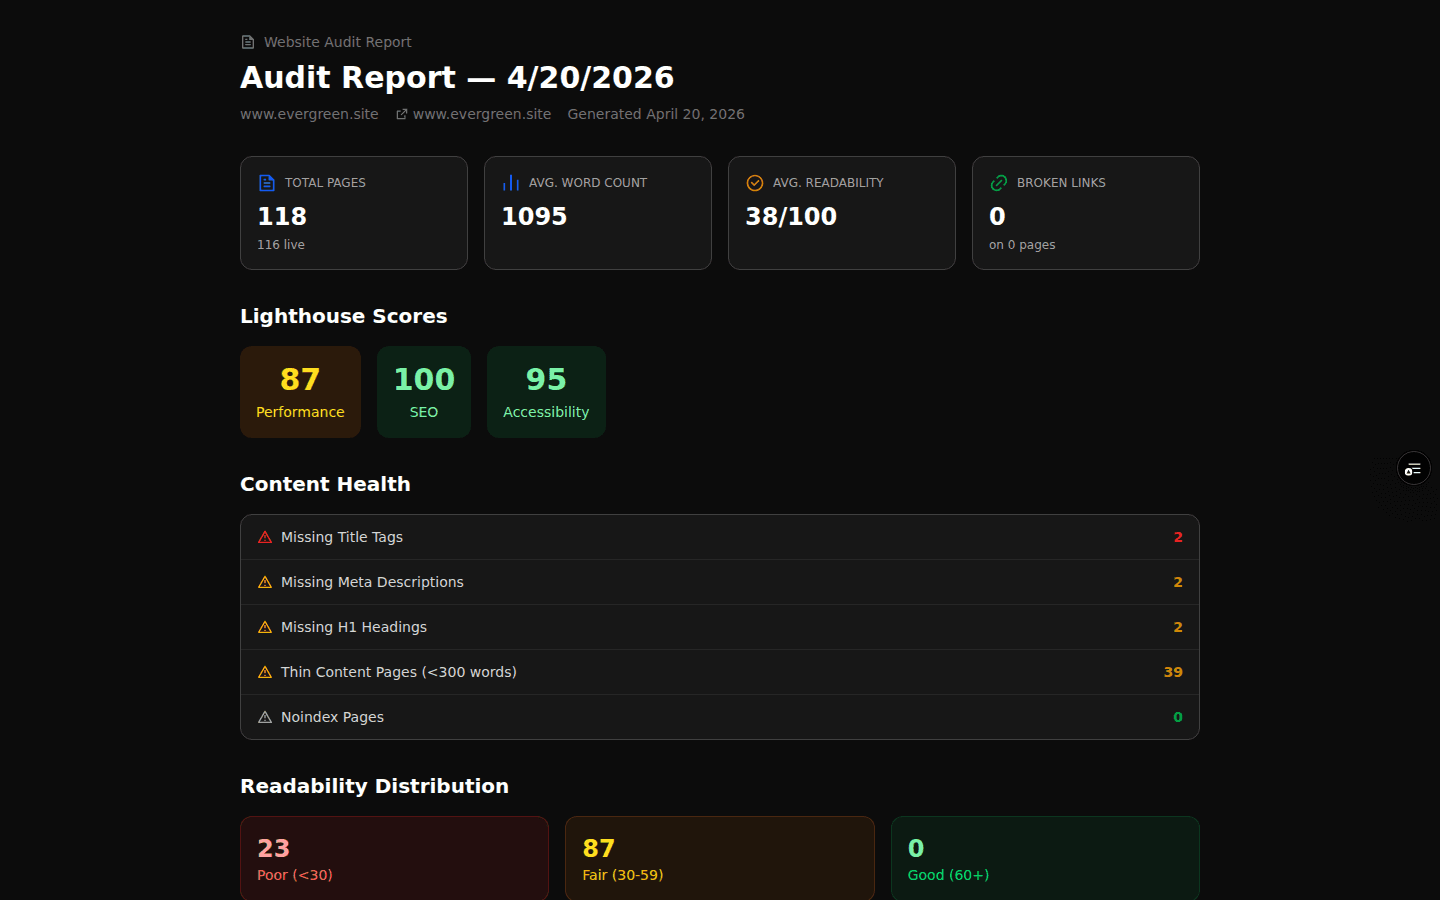Select the Good (60+) readability card
Viewport: 1440px width, 900px height.
pos(1045,858)
